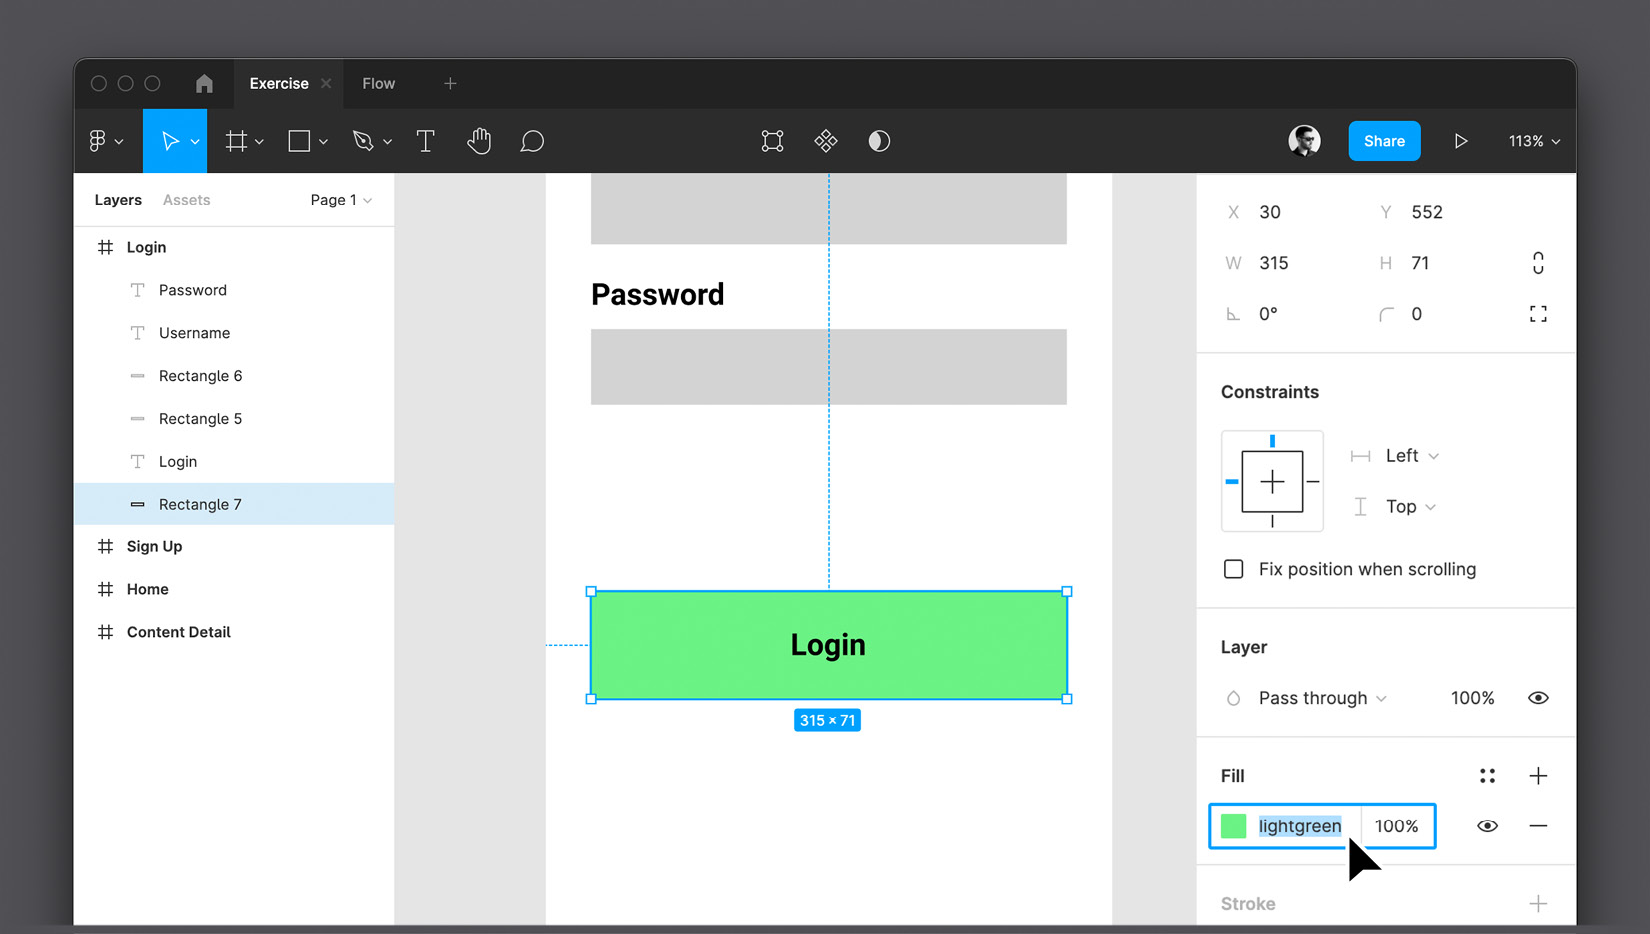Viewport: 1650px width, 934px height.
Task: Open the Comment tool
Action: coord(532,140)
